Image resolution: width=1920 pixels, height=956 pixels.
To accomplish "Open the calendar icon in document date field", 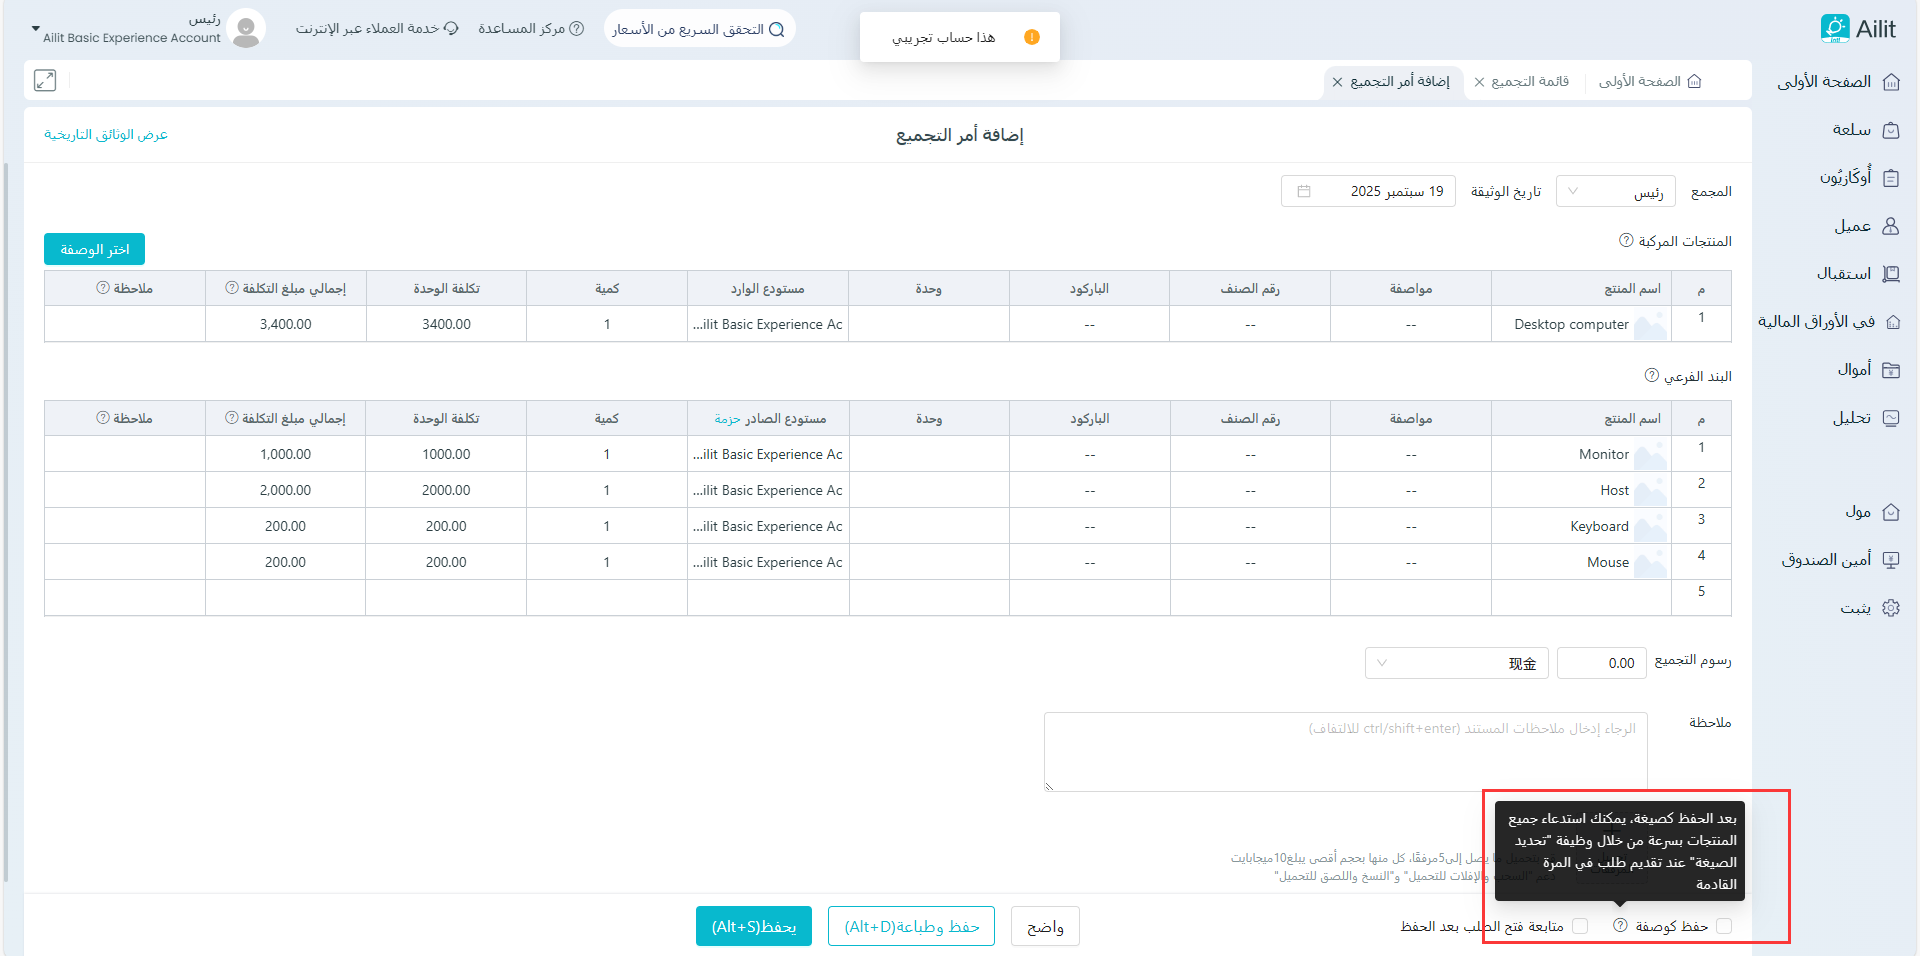I will click(x=1304, y=191).
